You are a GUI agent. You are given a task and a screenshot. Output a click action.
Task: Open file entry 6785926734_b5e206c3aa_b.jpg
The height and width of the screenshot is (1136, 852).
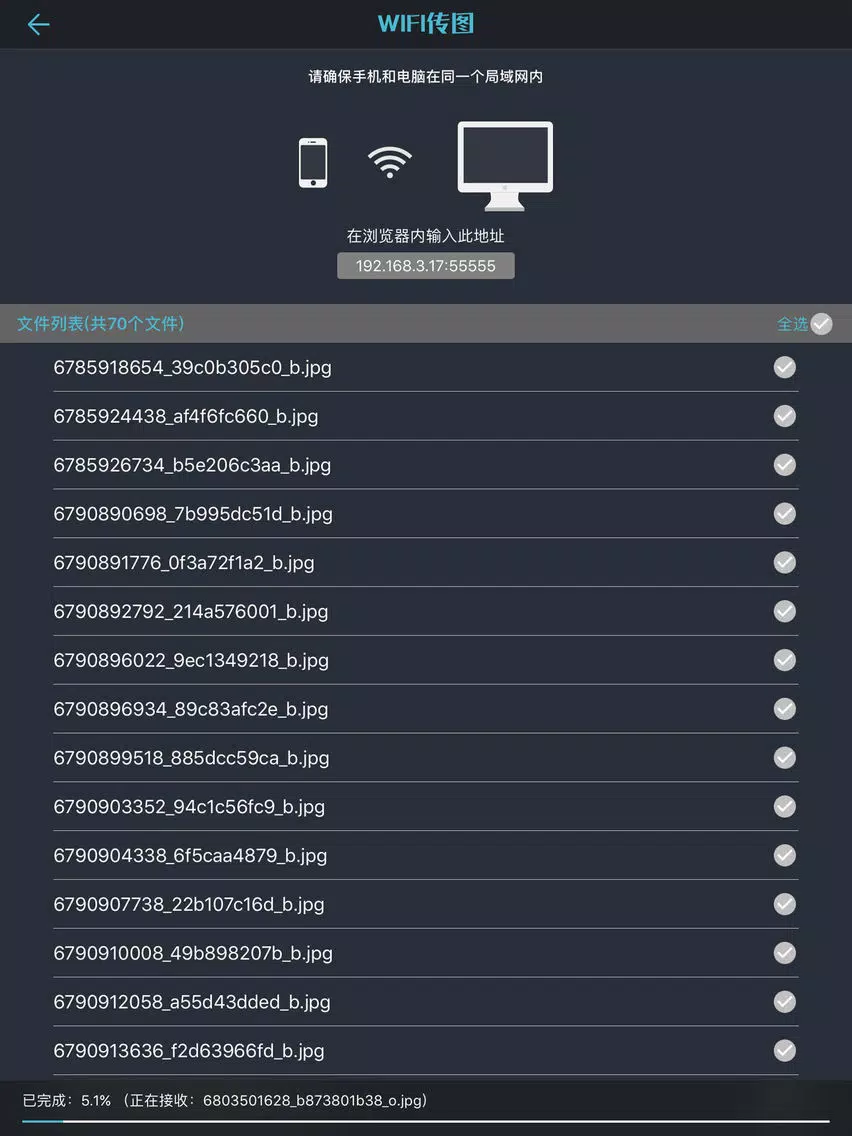[x=426, y=465]
